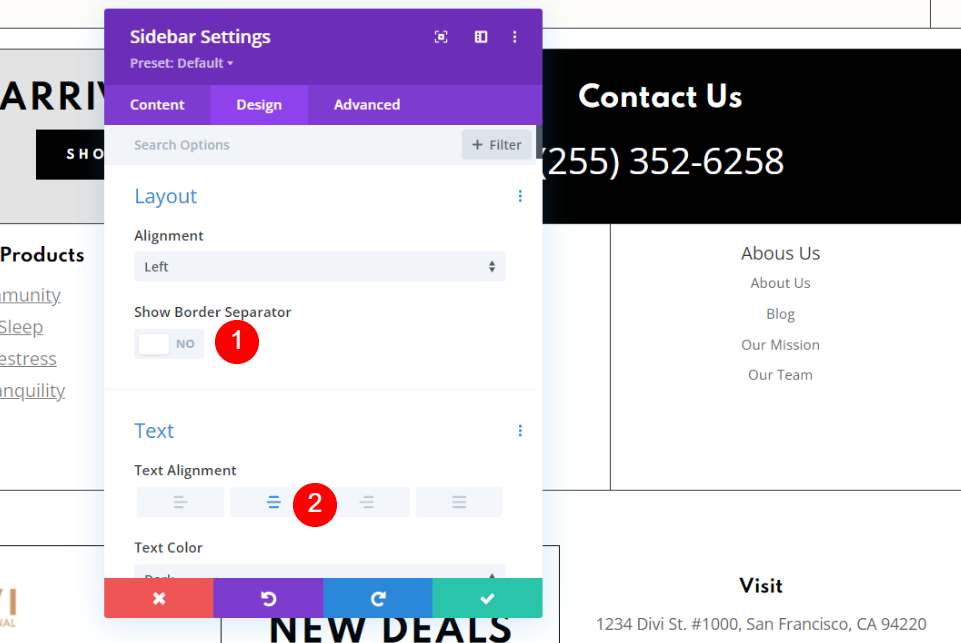Open the Text section options menu
Screen dimensions: 961x643
520,431
